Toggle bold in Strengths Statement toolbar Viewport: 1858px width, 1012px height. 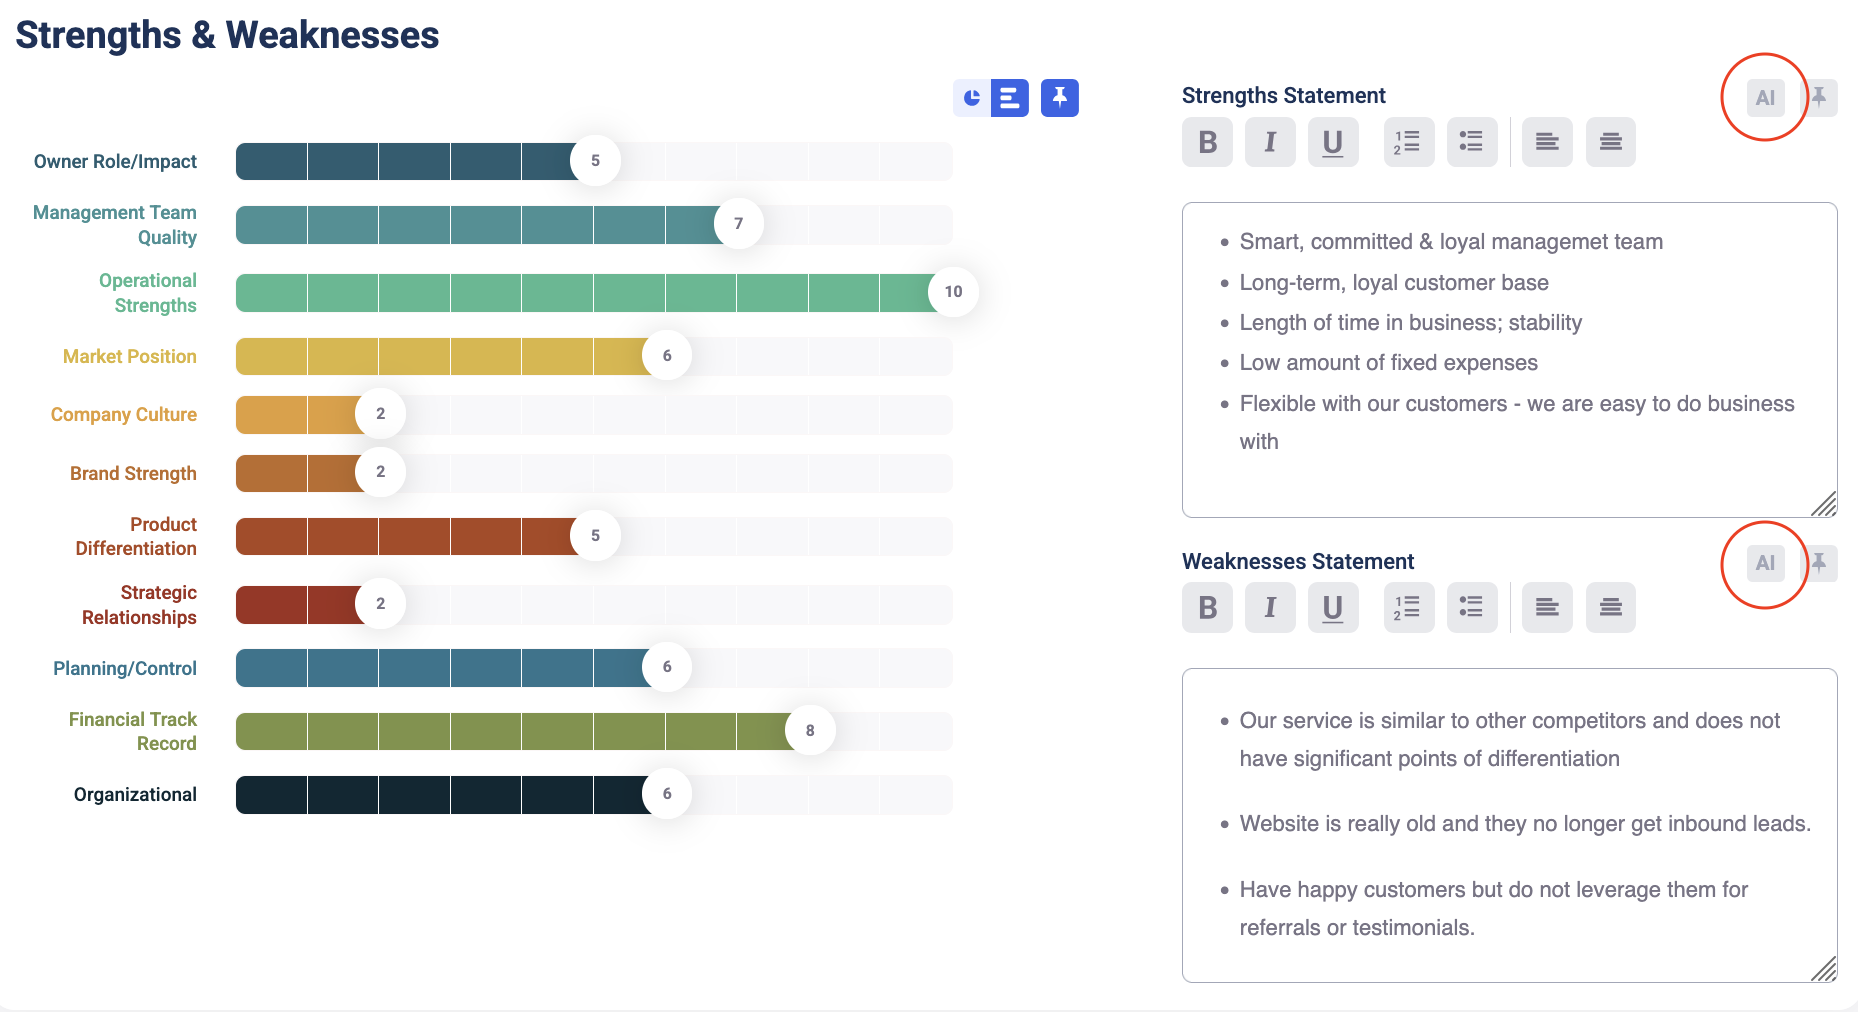1207,142
